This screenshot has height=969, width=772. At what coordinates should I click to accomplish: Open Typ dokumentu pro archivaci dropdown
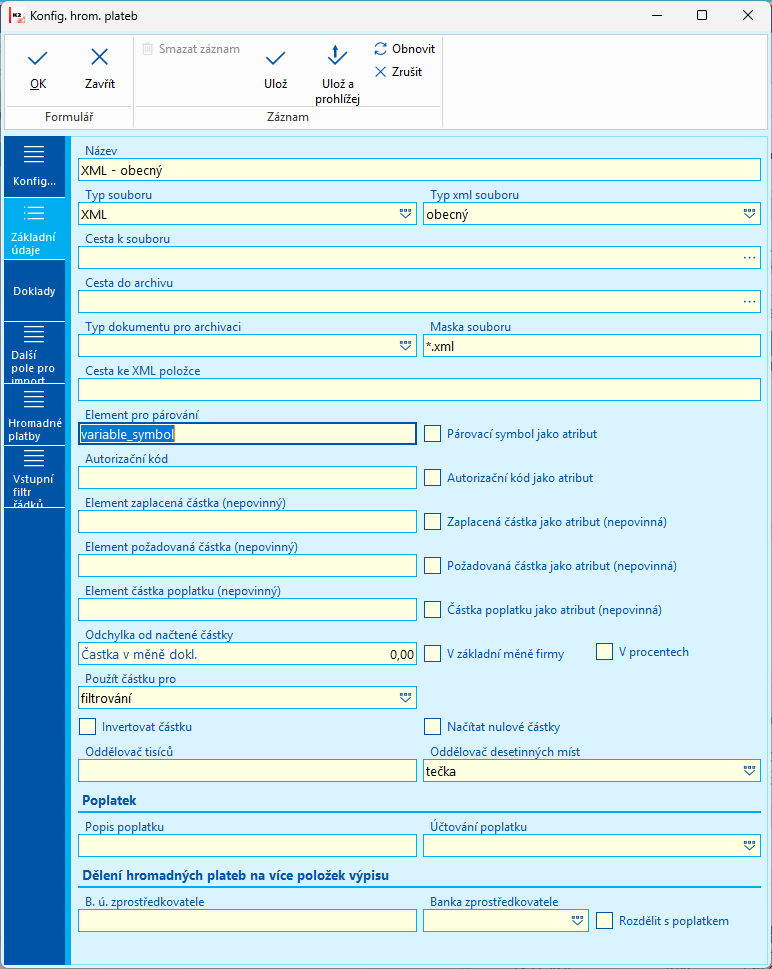[405, 346]
